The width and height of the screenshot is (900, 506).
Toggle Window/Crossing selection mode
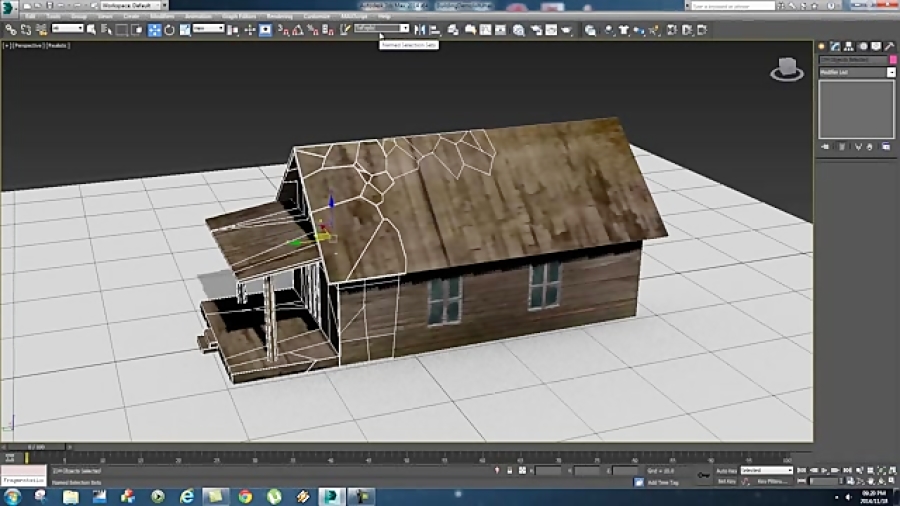(x=137, y=30)
